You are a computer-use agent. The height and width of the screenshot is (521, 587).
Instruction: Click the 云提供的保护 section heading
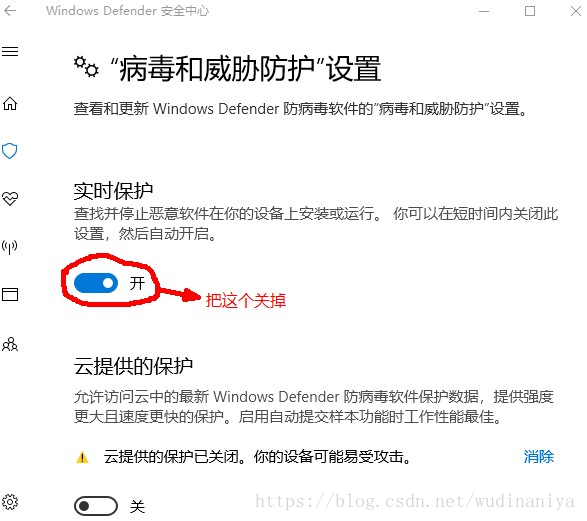(133, 366)
